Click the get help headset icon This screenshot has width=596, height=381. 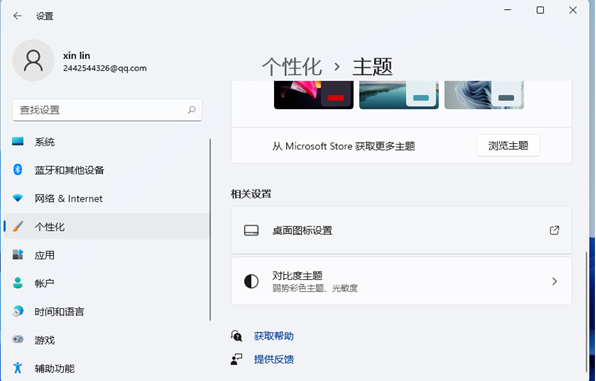tap(236, 336)
